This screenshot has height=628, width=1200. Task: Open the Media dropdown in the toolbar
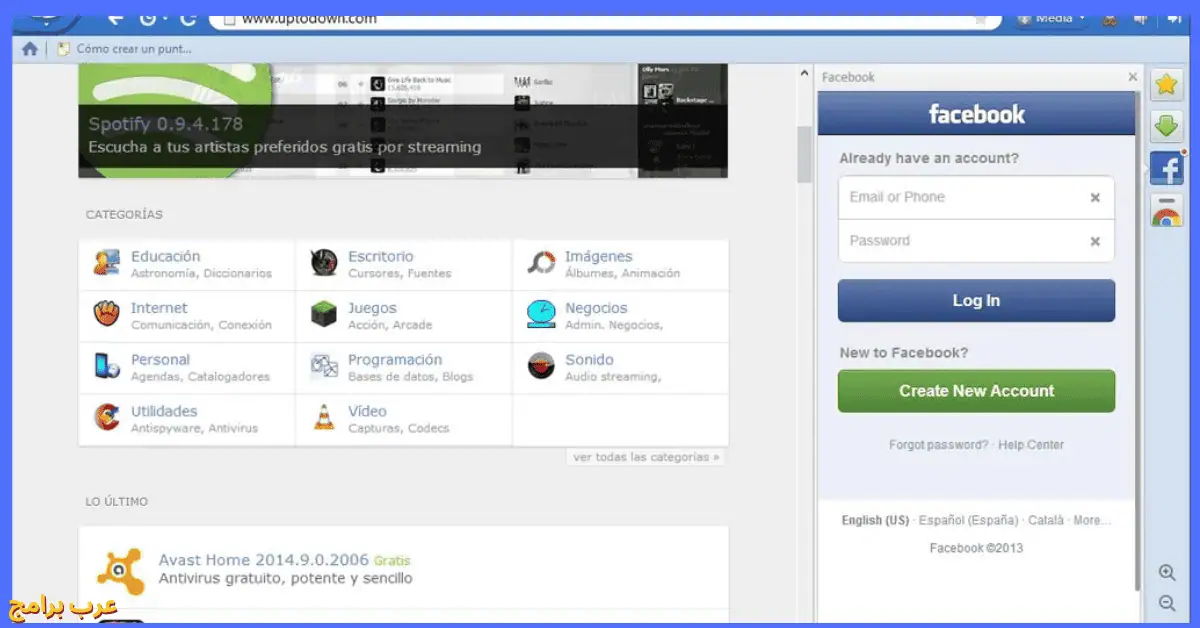click(1053, 18)
